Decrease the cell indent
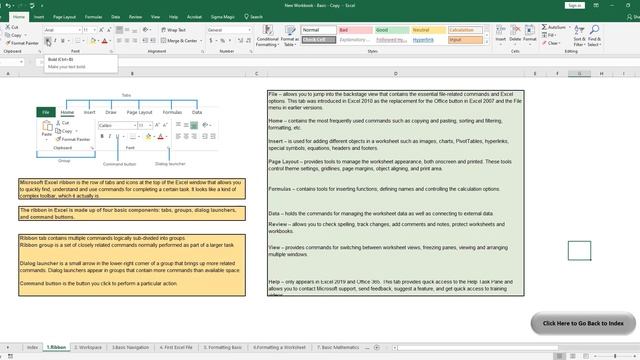This screenshot has height=360, width=640. pos(145,41)
